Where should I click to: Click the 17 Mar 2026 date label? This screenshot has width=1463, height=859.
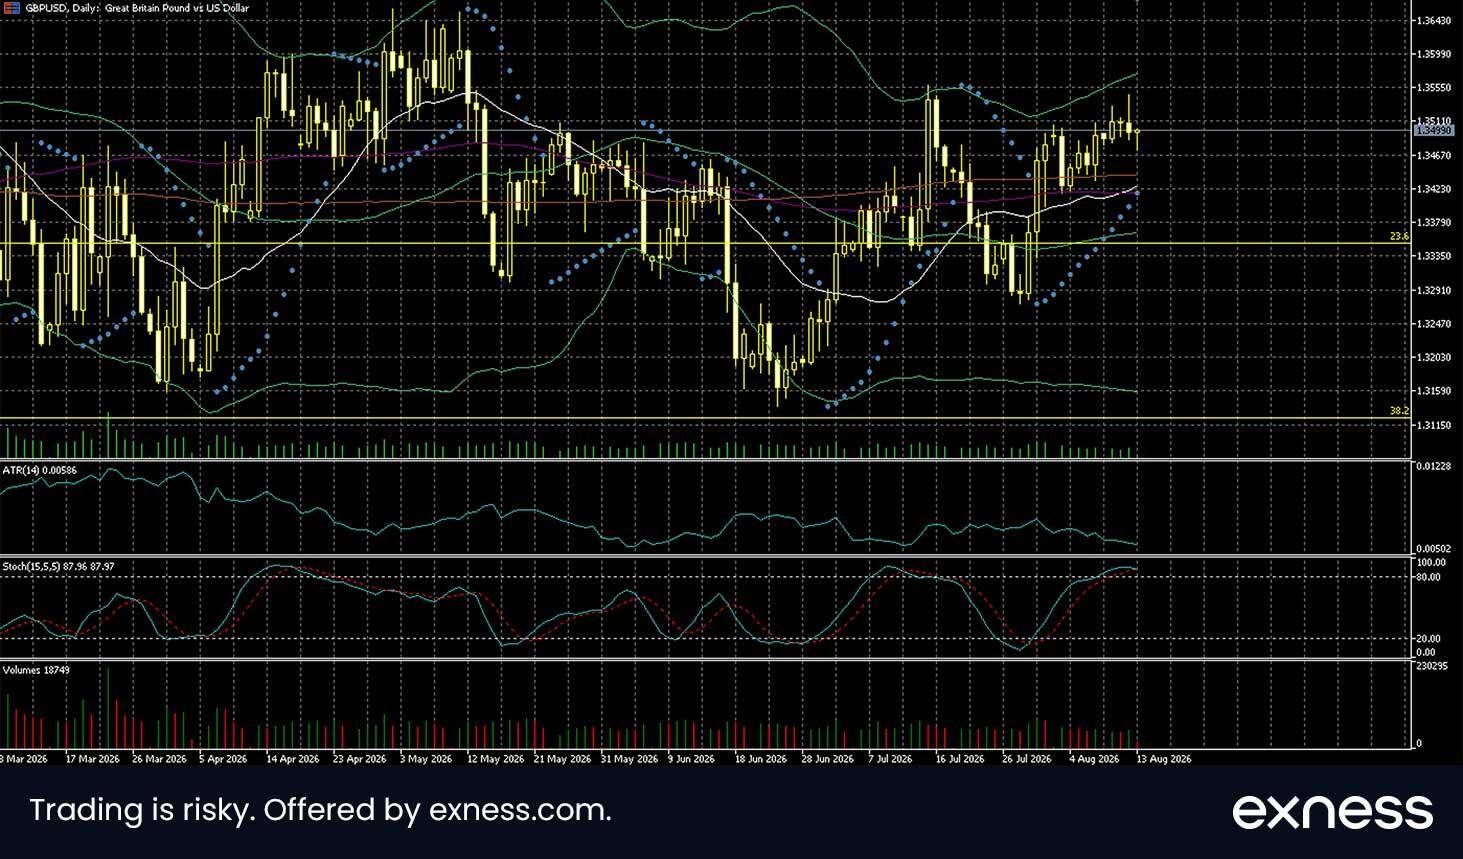pyautogui.click(x=92, y=759)
